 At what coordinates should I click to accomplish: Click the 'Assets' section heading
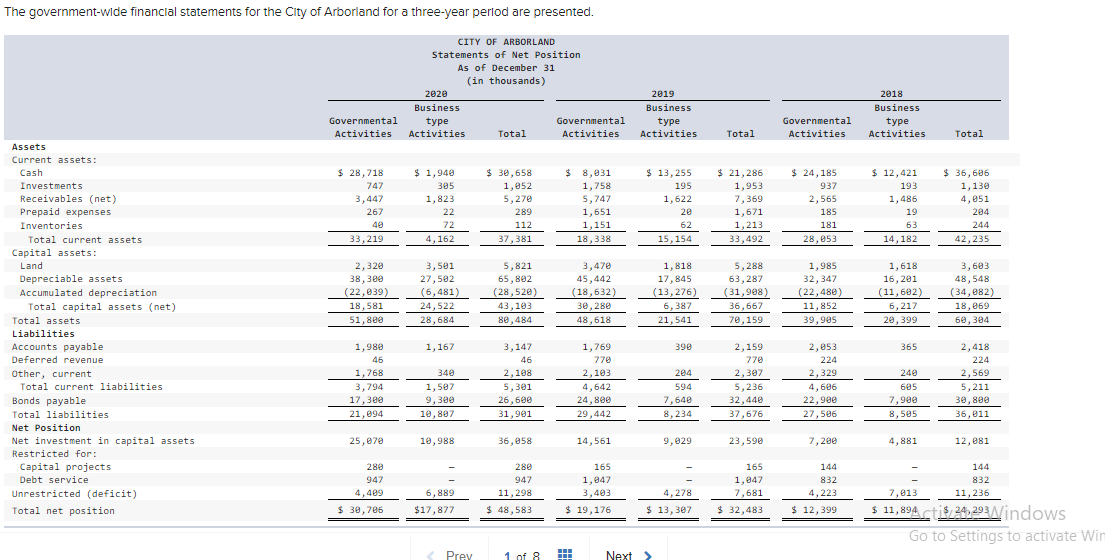click(x=29, y=147)
